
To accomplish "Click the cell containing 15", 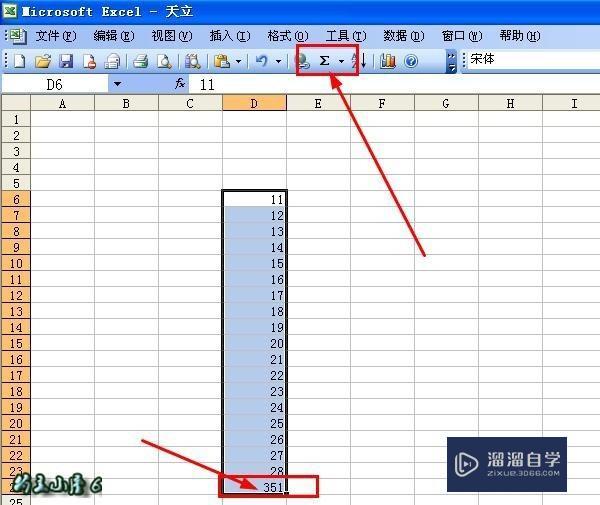I will click(x=254, y=263).
